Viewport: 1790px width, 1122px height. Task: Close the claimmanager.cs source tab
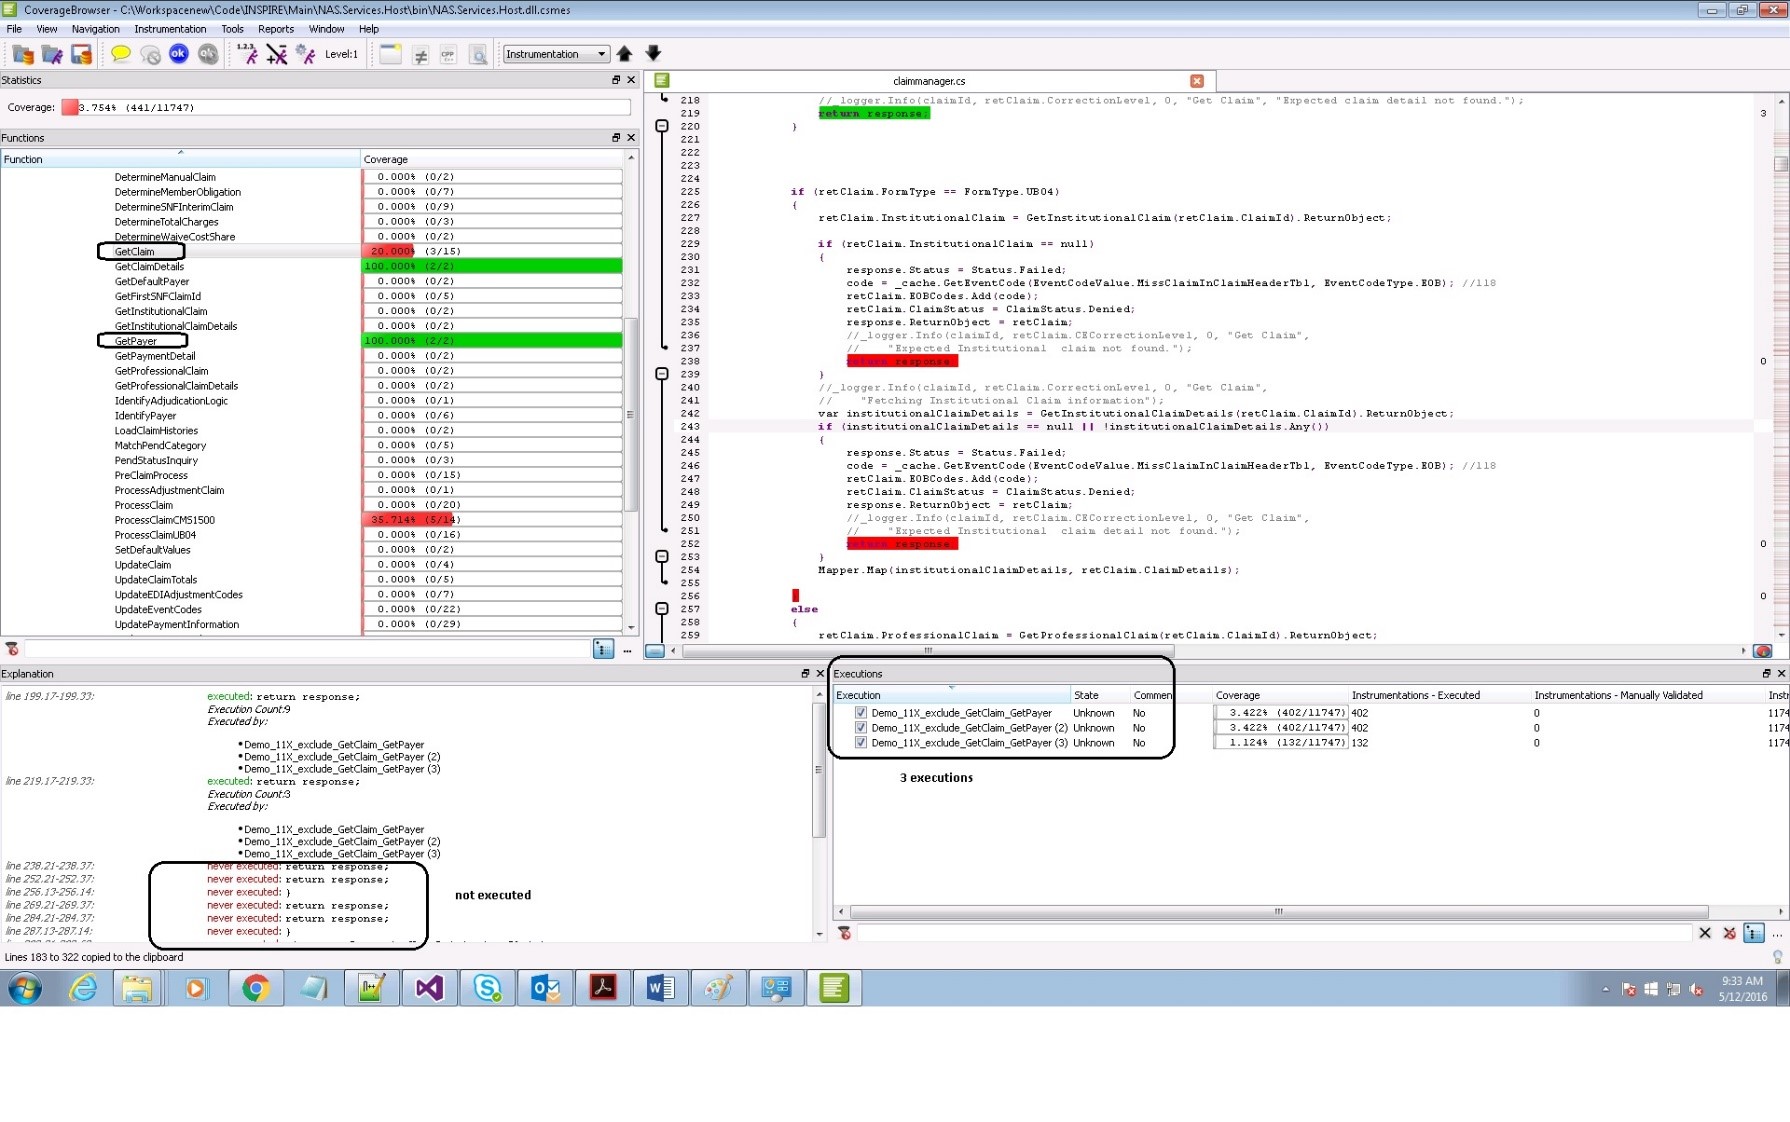coord(1197,81)
